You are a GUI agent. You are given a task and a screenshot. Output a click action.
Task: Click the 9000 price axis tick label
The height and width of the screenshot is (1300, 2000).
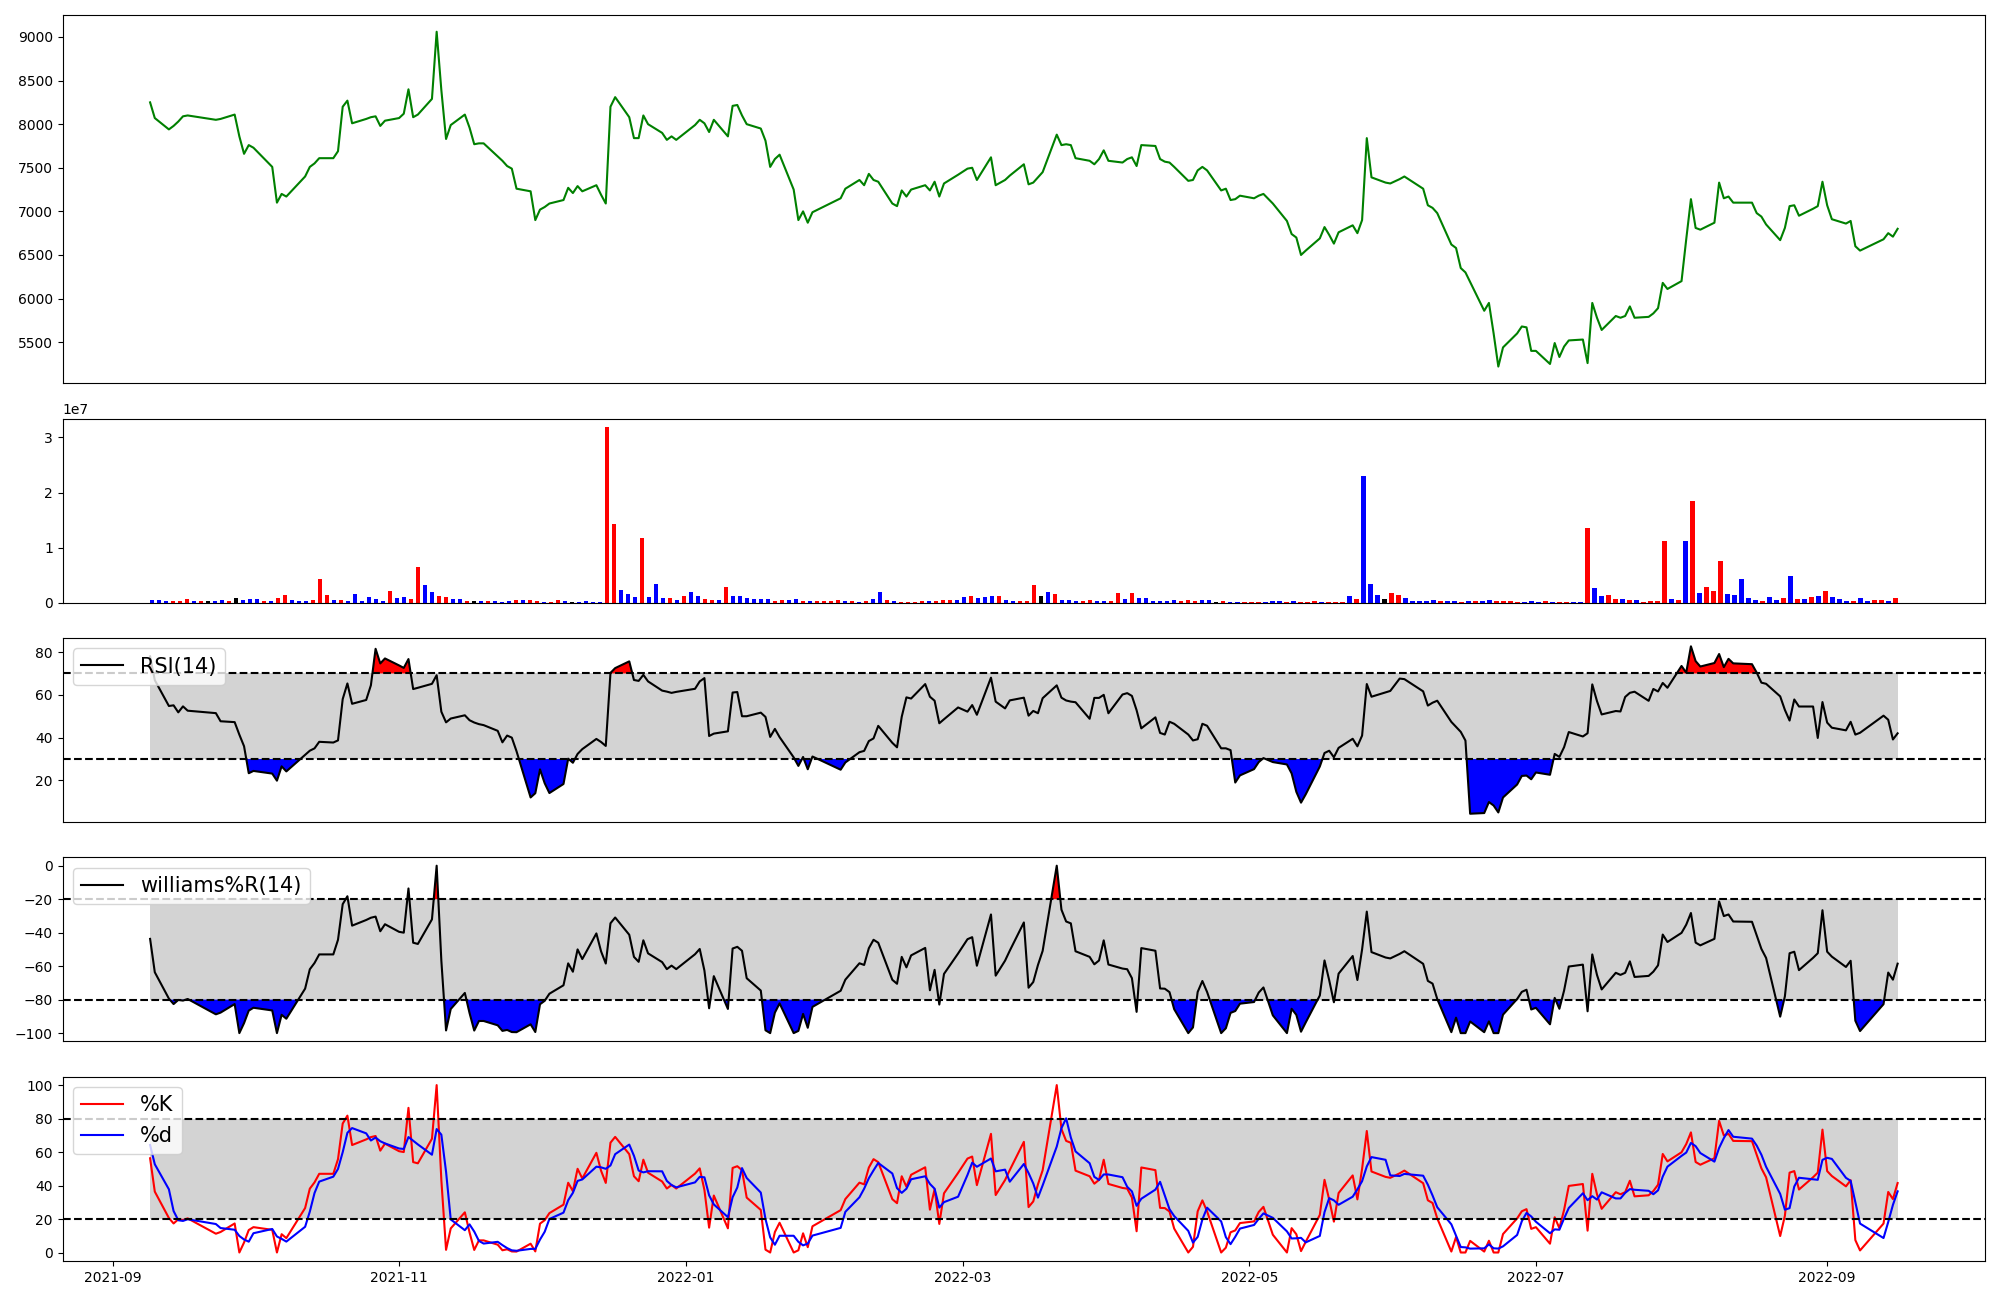pyautogui.click(x=36, y=38)
